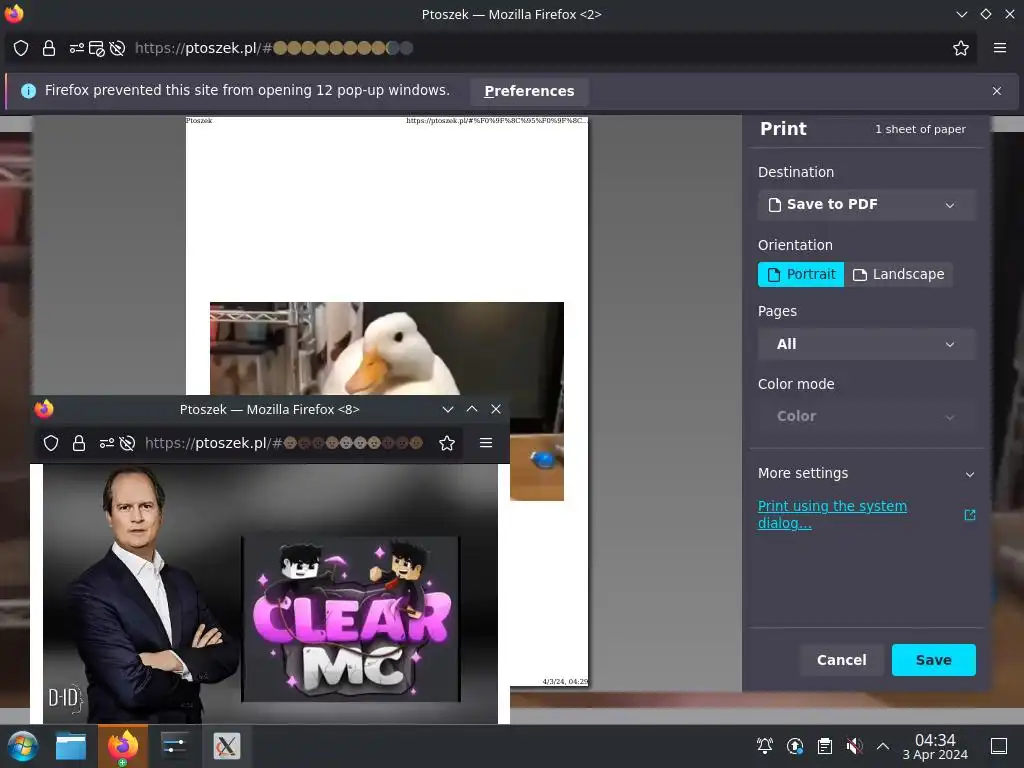1024x768 pixels.
Task: Expand hidden system tray icons arrow
Action: point(883,746)
